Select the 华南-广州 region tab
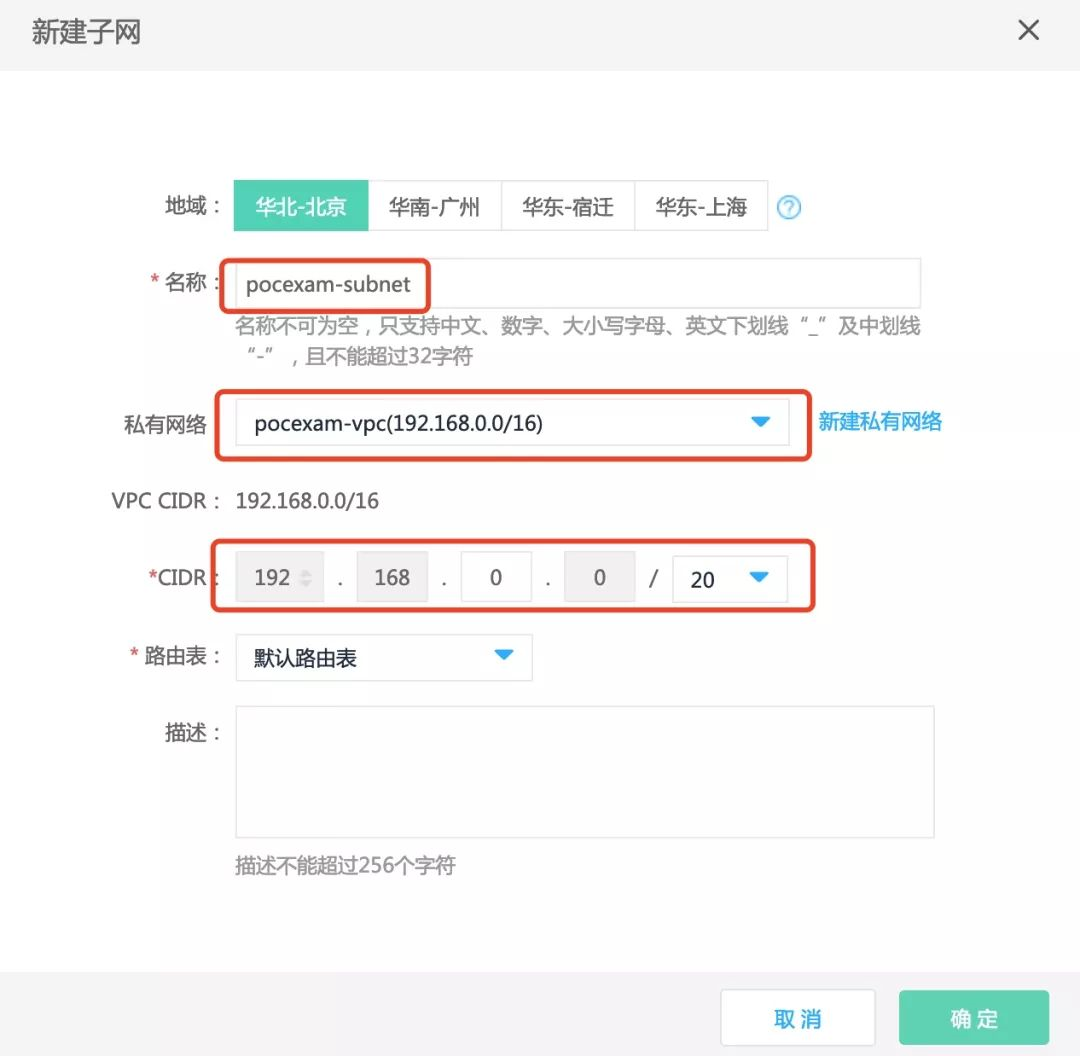The image size is (1080, 1056). pos(435,206)
